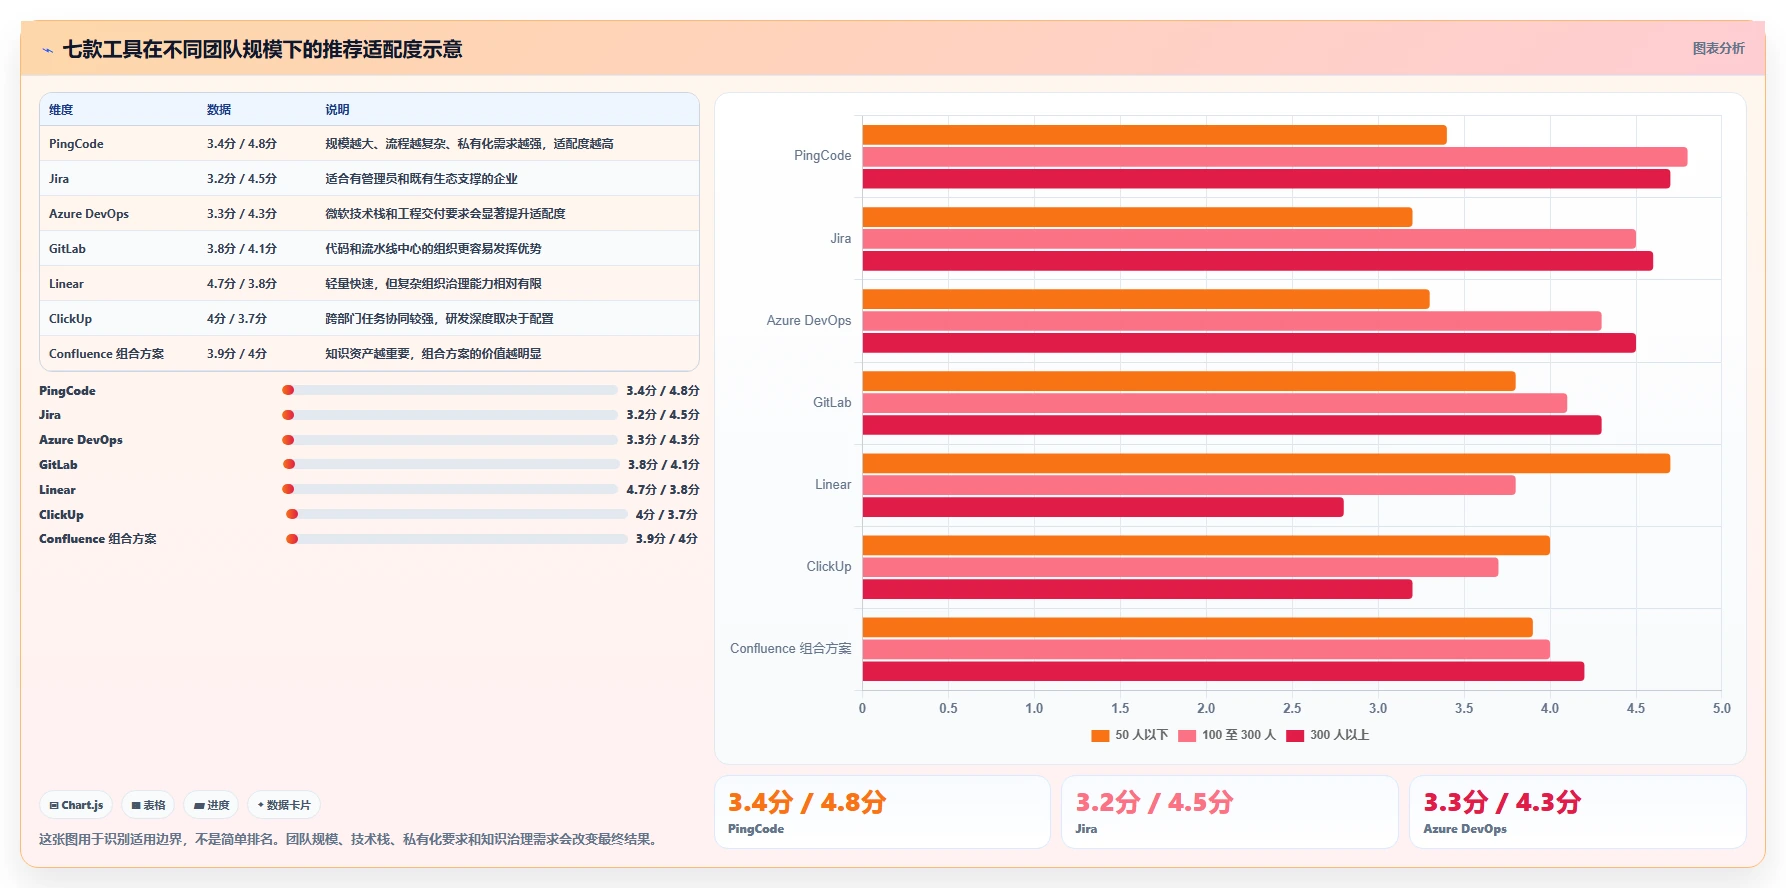This screenshot has width=1786, height=888.
Task: Click the description 代码和流水线中心的组织更容易发挥优势
Action: (x=433, y=249)
